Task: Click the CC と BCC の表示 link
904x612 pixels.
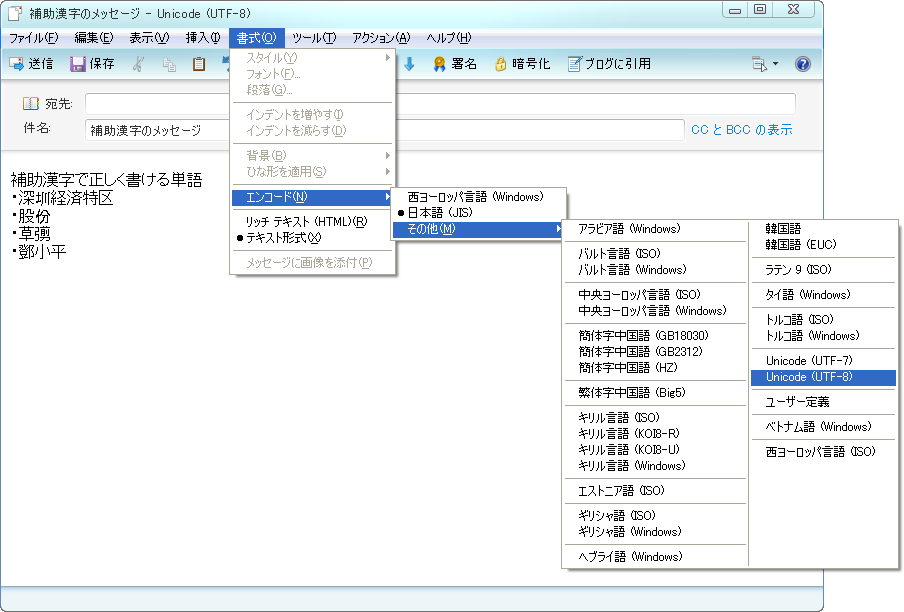Action: 741,130
